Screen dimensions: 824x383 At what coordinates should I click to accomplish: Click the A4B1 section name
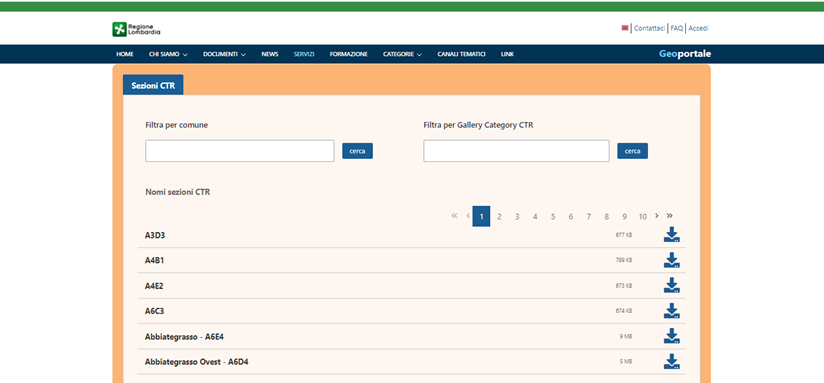[155, 260]
